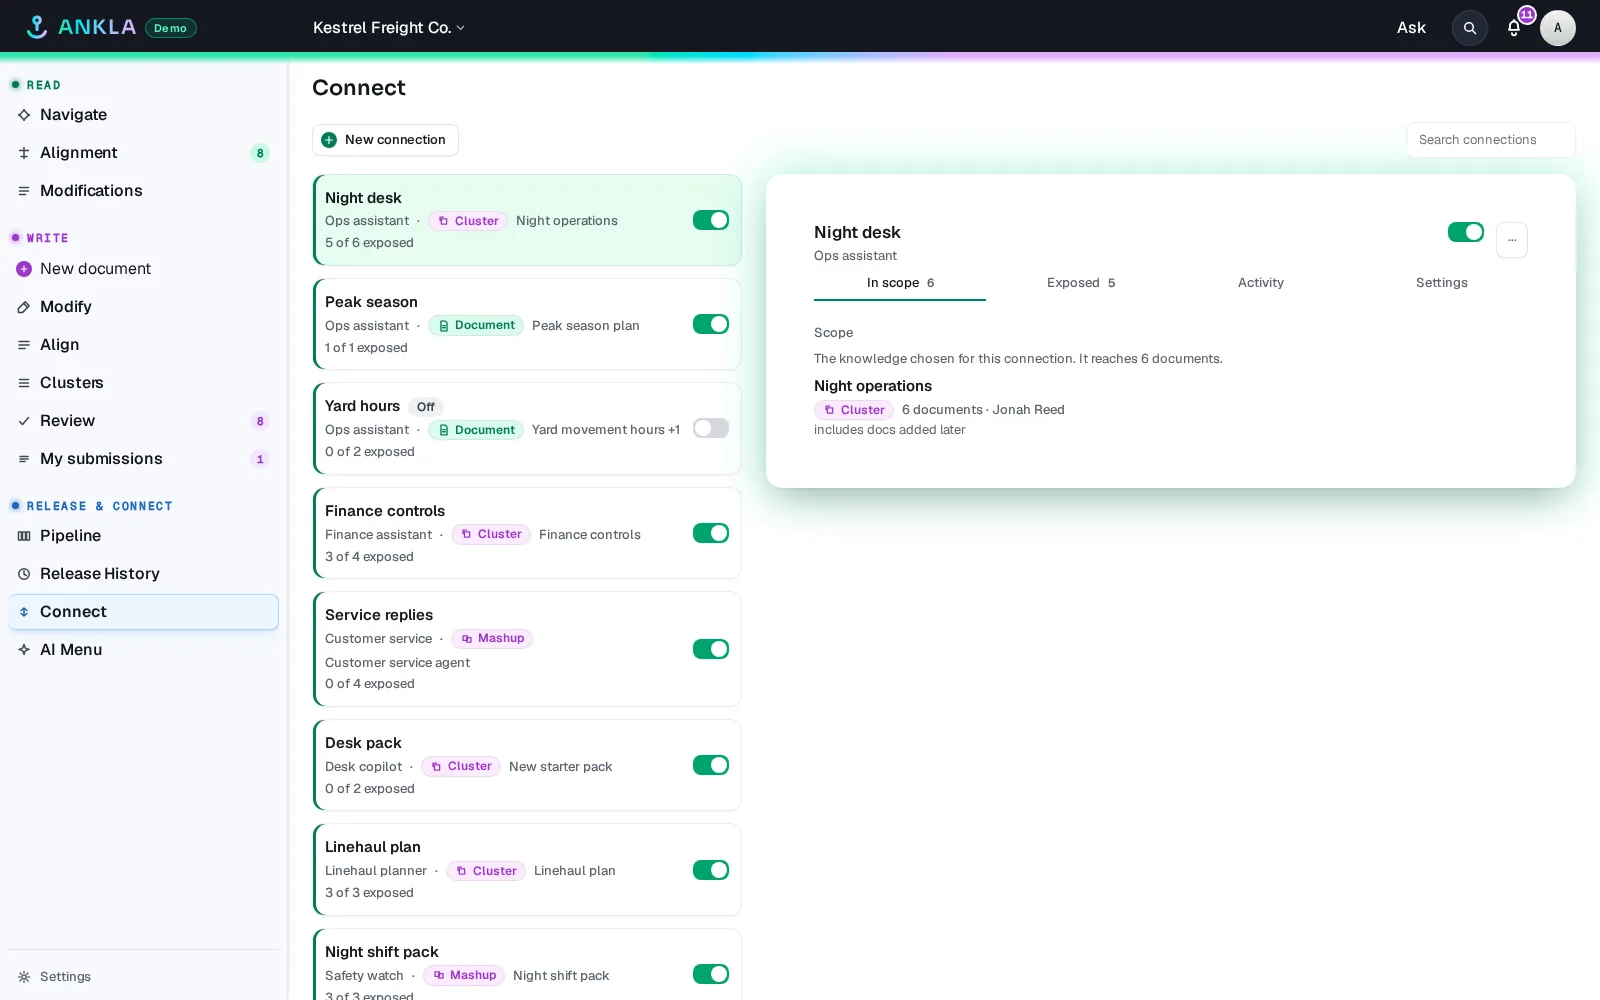The width and height of the screenshot is (1600, 1000).
Task: Click the New document plus icon
Action: (24, 269)
